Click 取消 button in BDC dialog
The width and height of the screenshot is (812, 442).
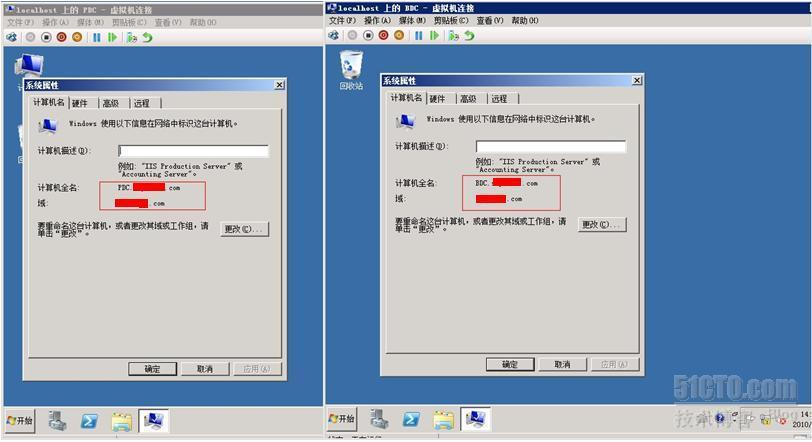point(562,364)
